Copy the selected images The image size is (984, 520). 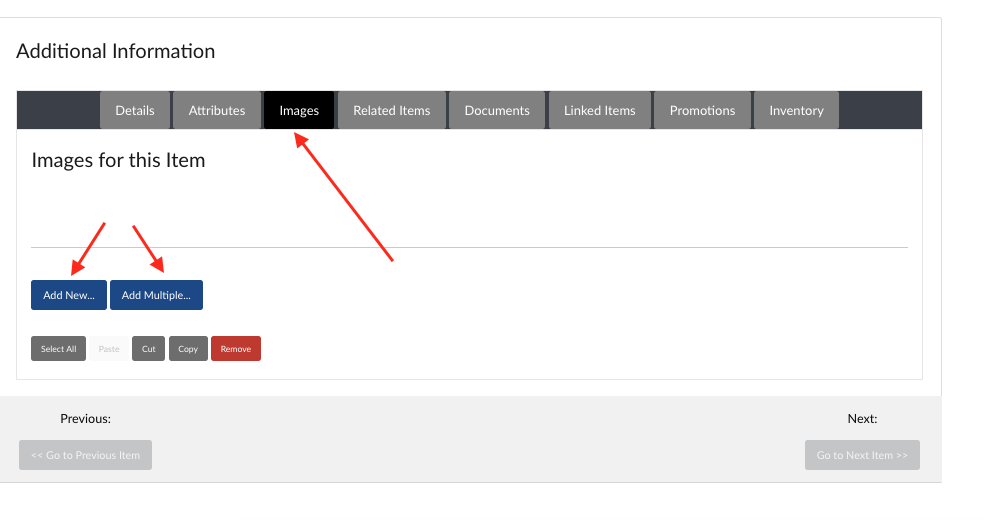tap(188, 349)
